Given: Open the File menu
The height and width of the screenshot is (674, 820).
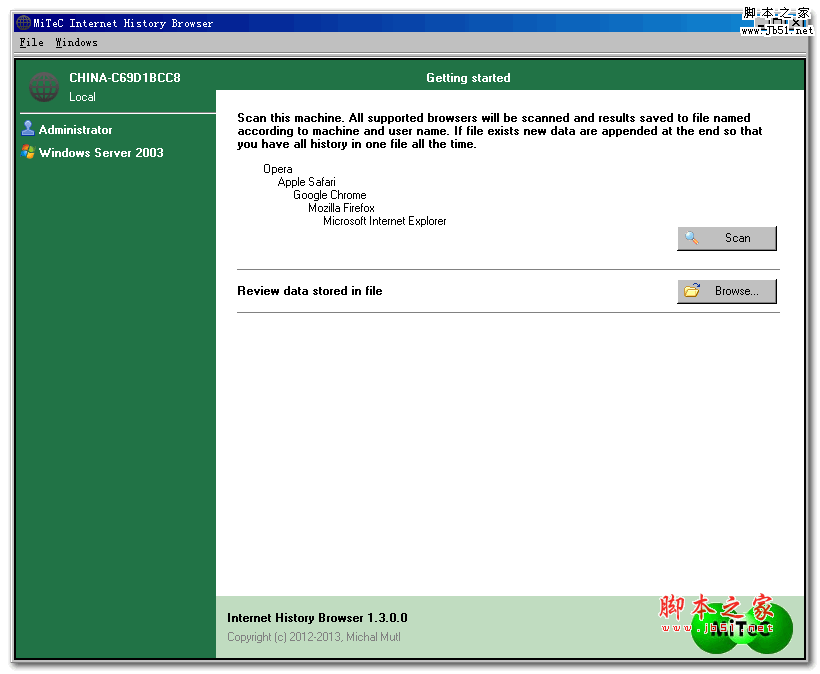Looking at the screenshot, I should (x=31, y=42).
